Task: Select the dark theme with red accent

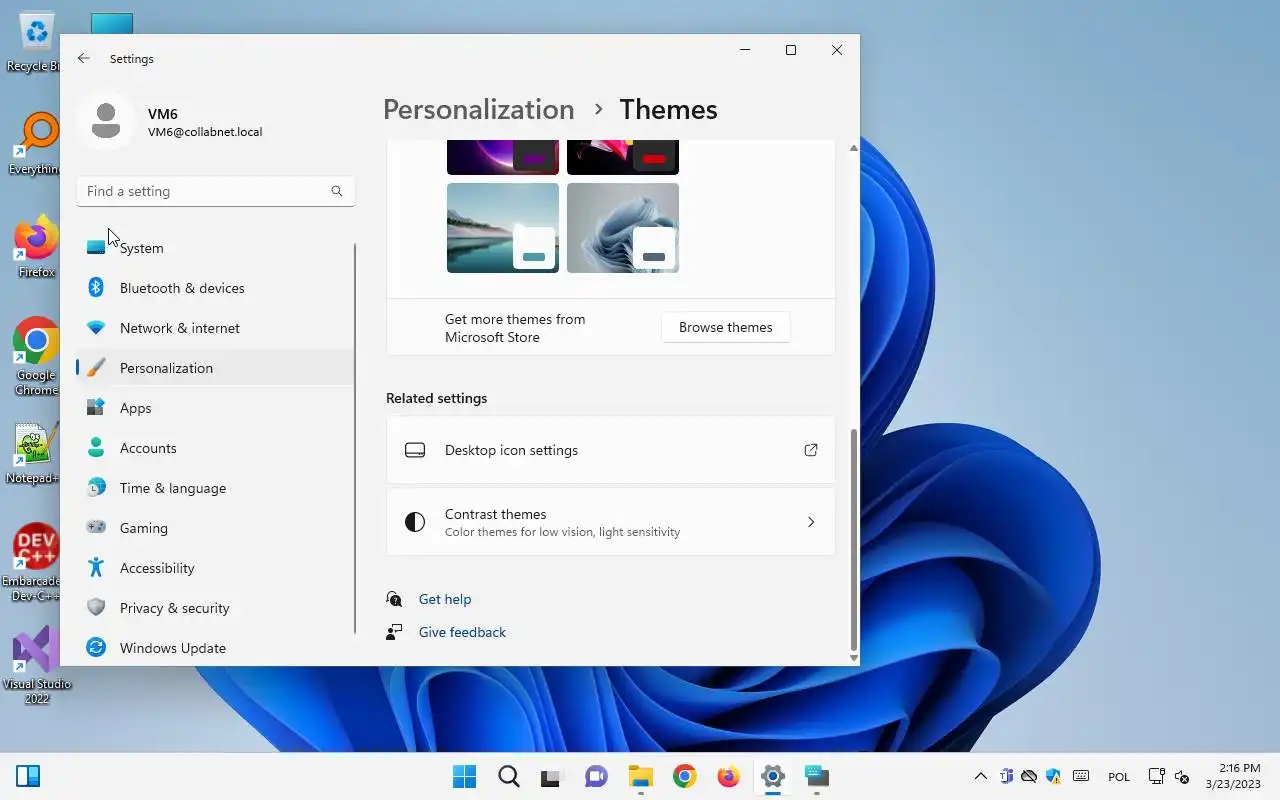Action: click(623, 157)
